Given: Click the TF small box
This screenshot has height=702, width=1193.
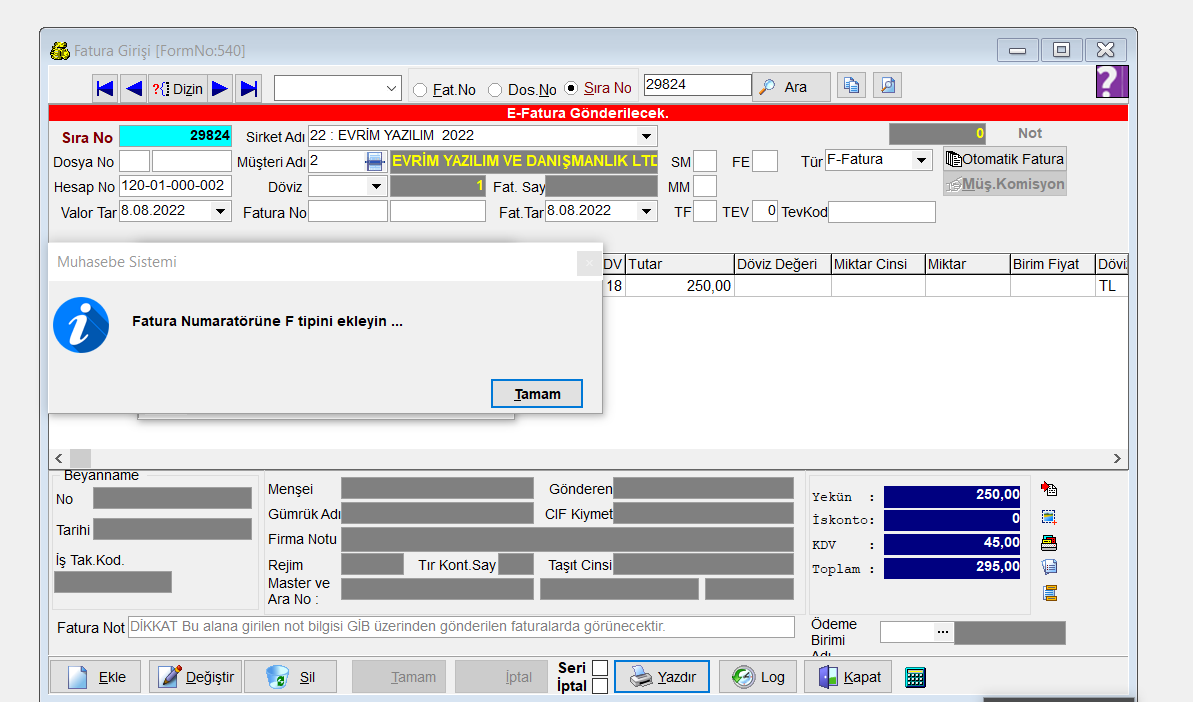Looking at the screenshot, I should [x=705, y=211].
